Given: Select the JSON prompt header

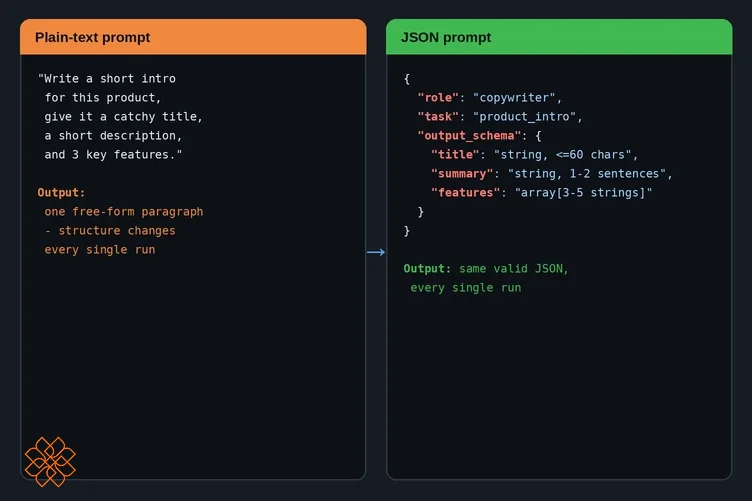Looking at the screenshot, I should [559, 37].
